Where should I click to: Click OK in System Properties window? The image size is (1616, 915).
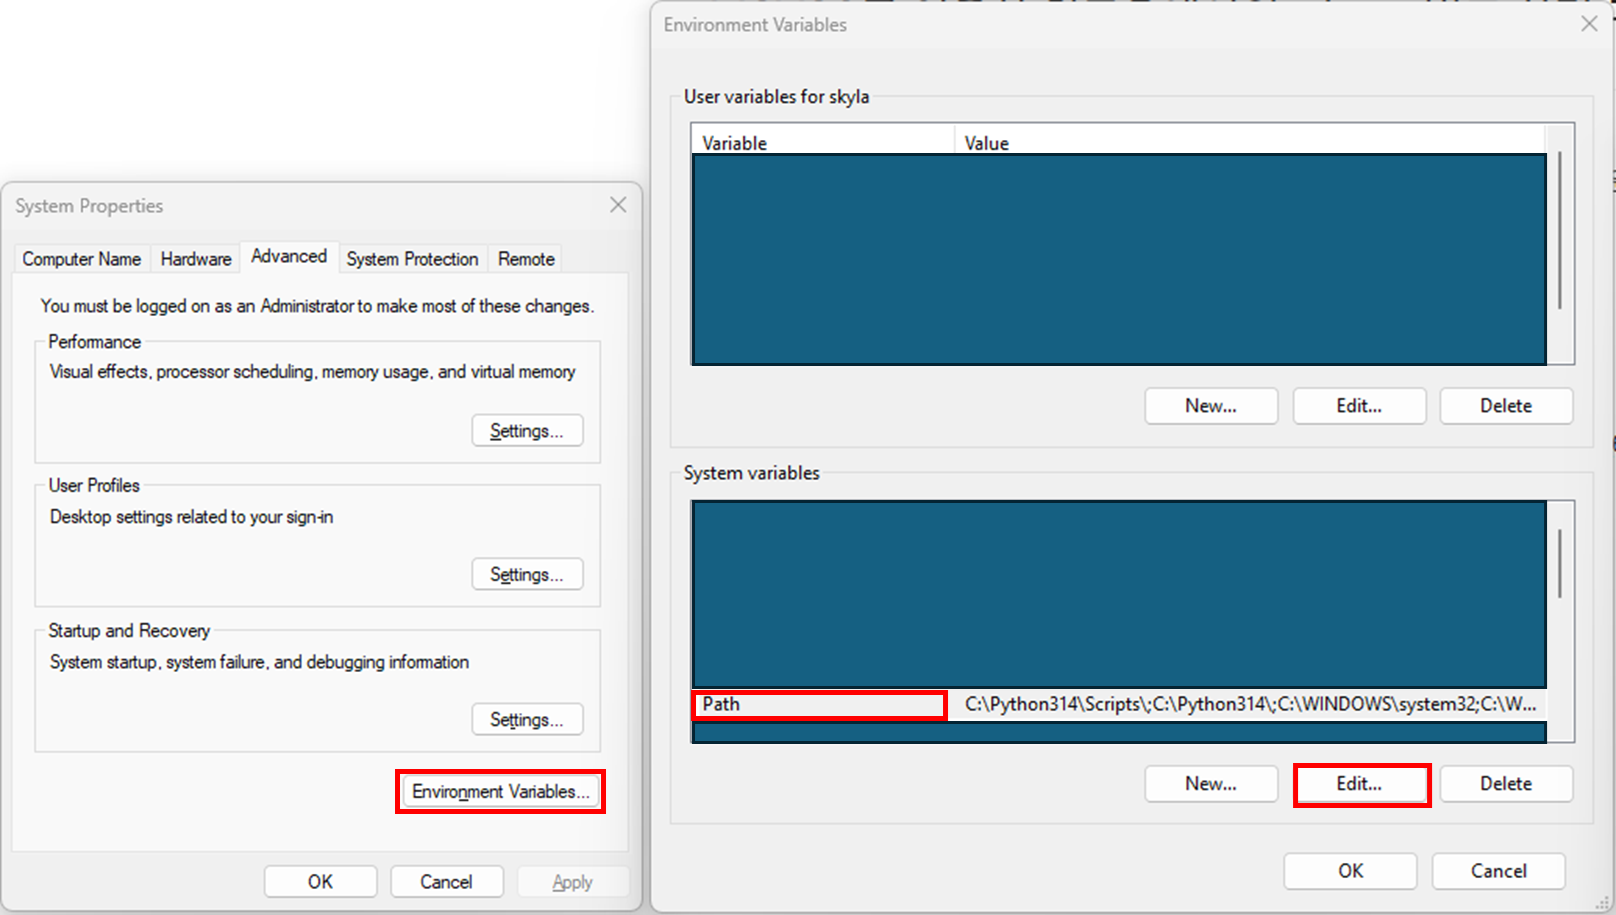[320, 882]
